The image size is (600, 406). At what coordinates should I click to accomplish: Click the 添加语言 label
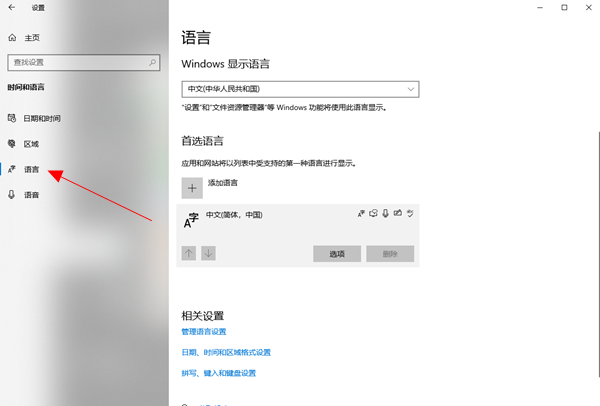223,183
